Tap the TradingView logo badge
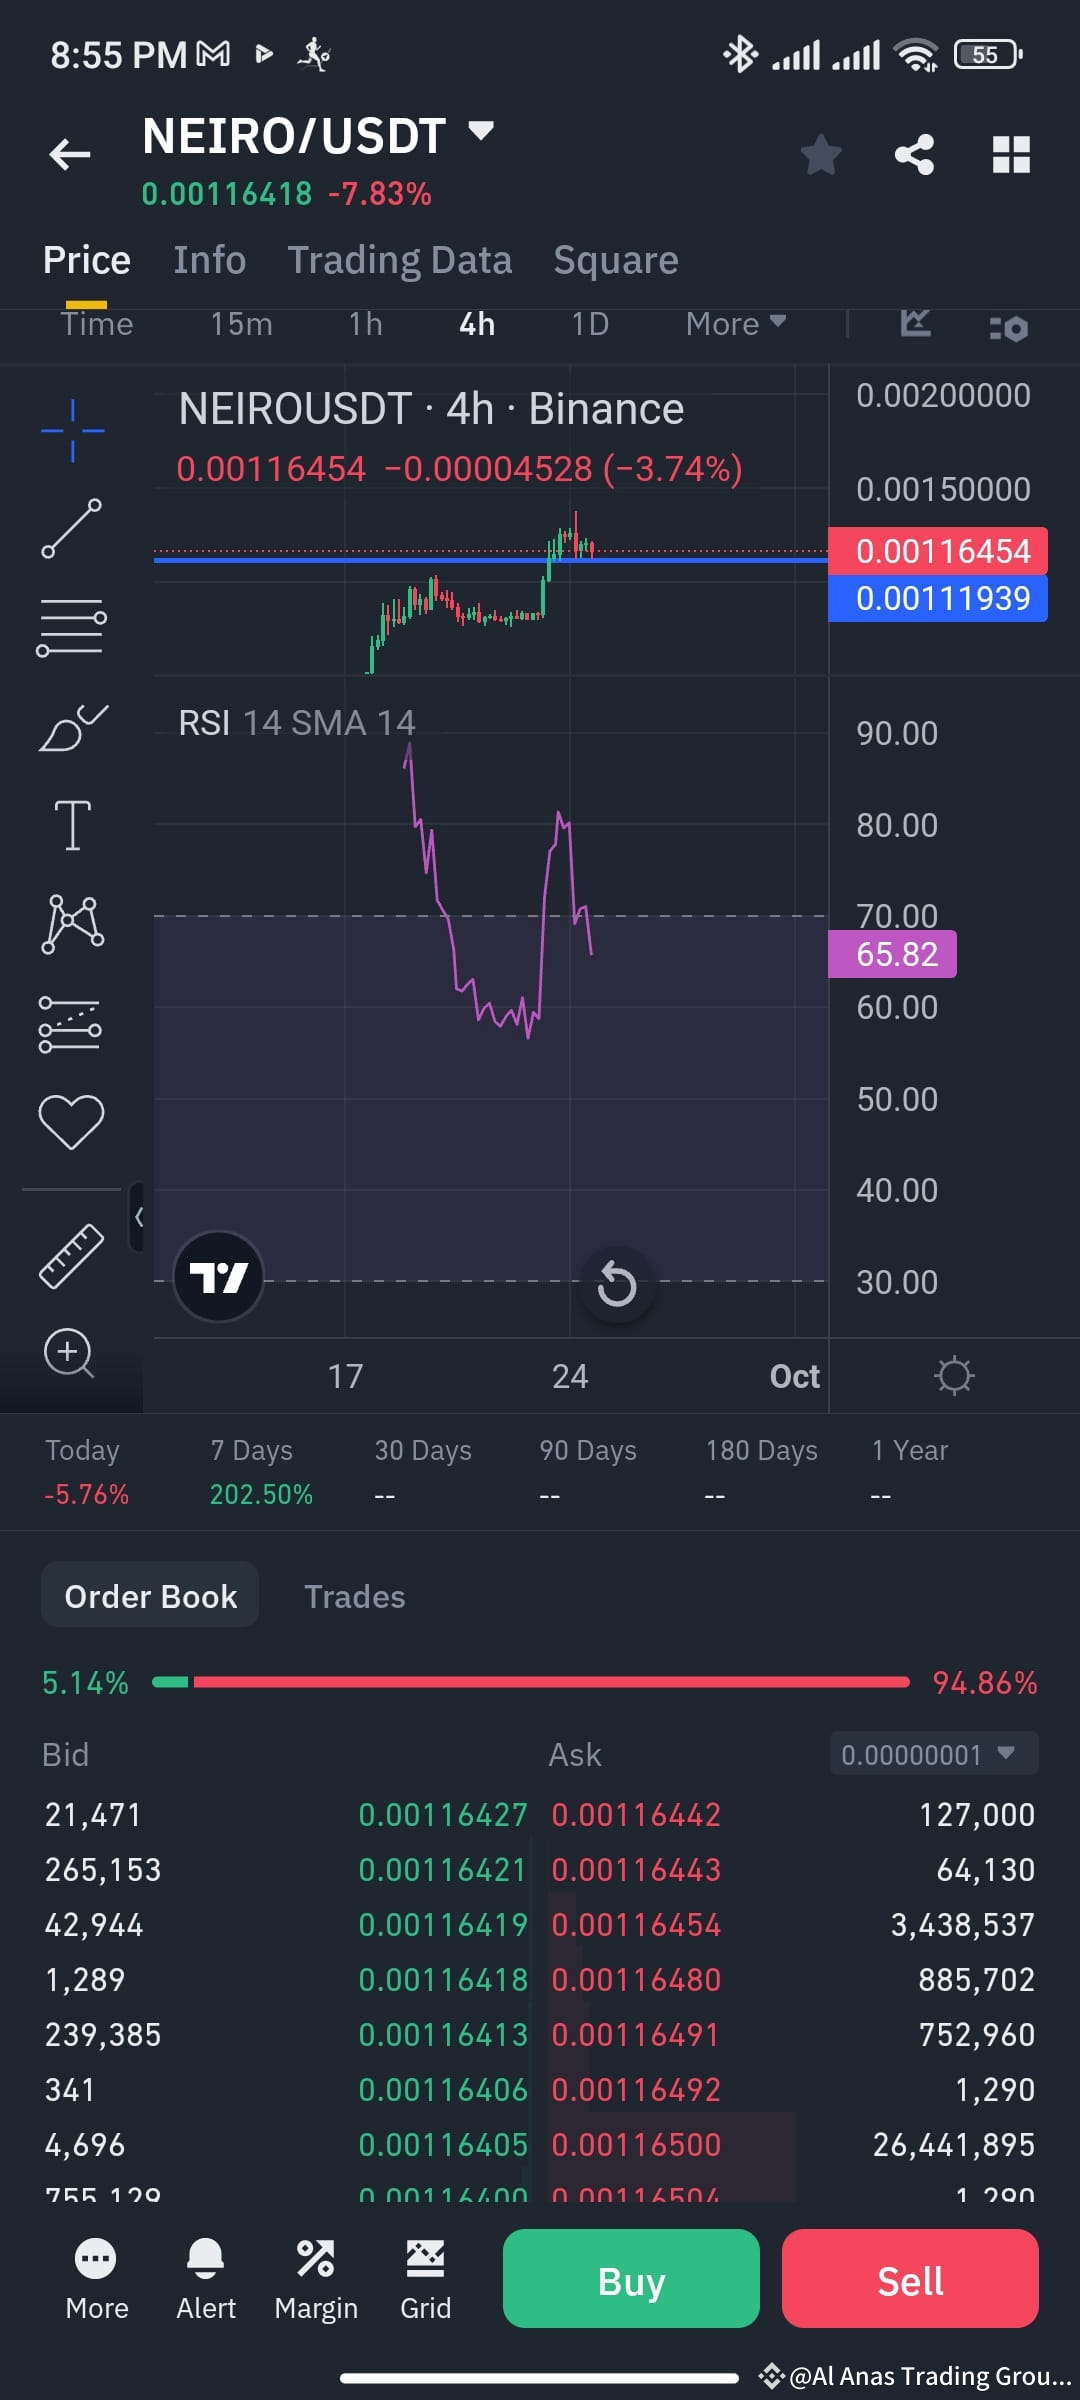 (x=218, y=1276)
